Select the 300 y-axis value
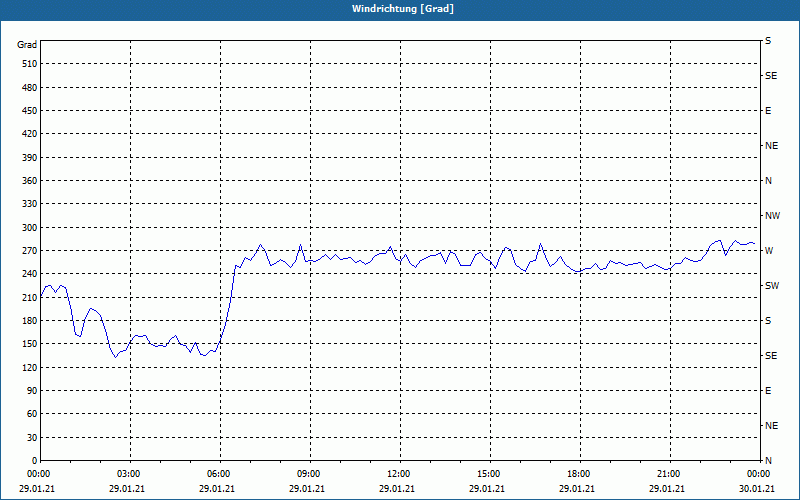800x500 pixels. [30, 228]
